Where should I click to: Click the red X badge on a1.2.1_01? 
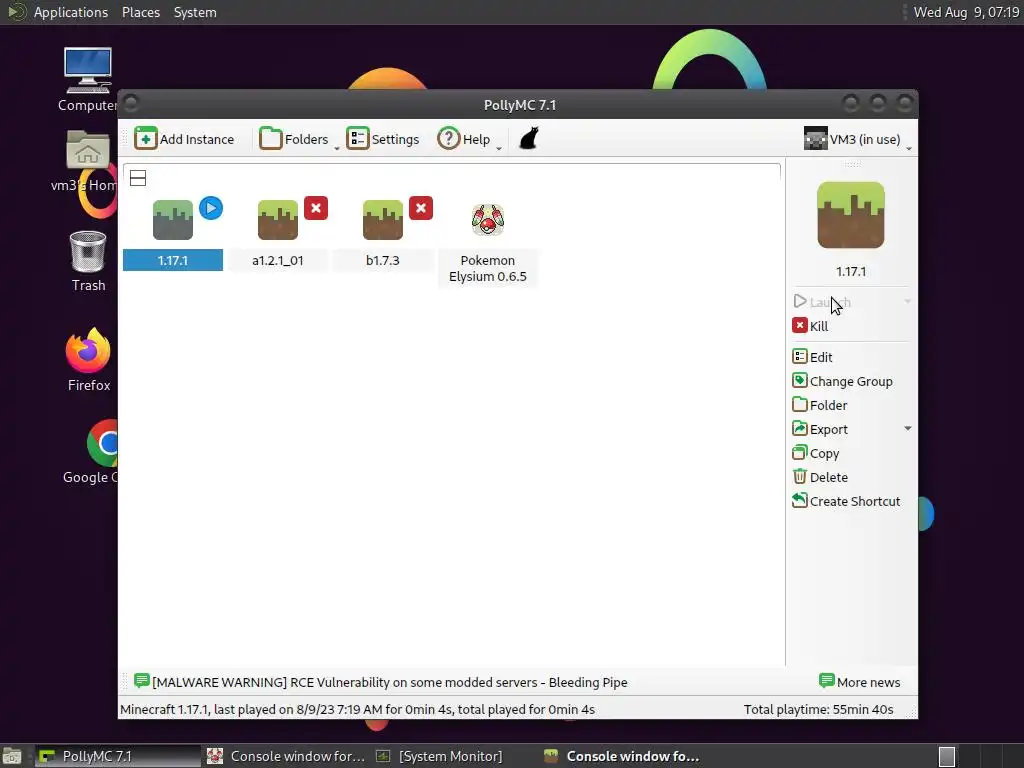[316, 208]
